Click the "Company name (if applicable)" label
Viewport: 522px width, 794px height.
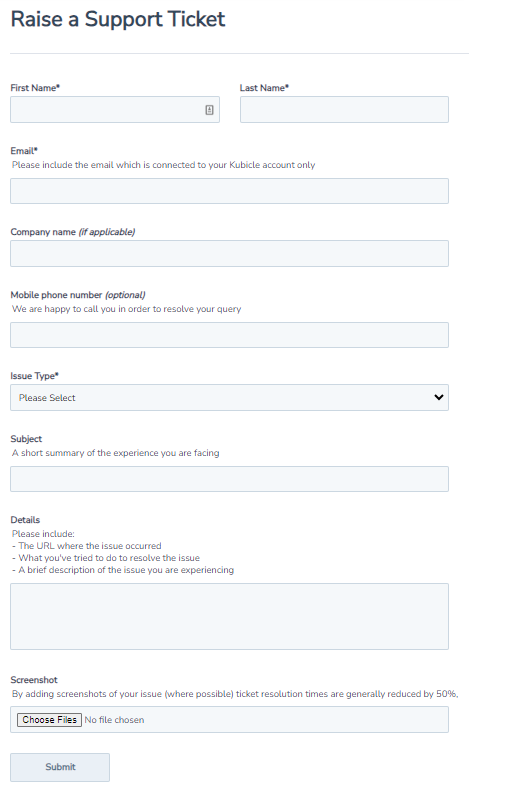(x=73, y=232)
